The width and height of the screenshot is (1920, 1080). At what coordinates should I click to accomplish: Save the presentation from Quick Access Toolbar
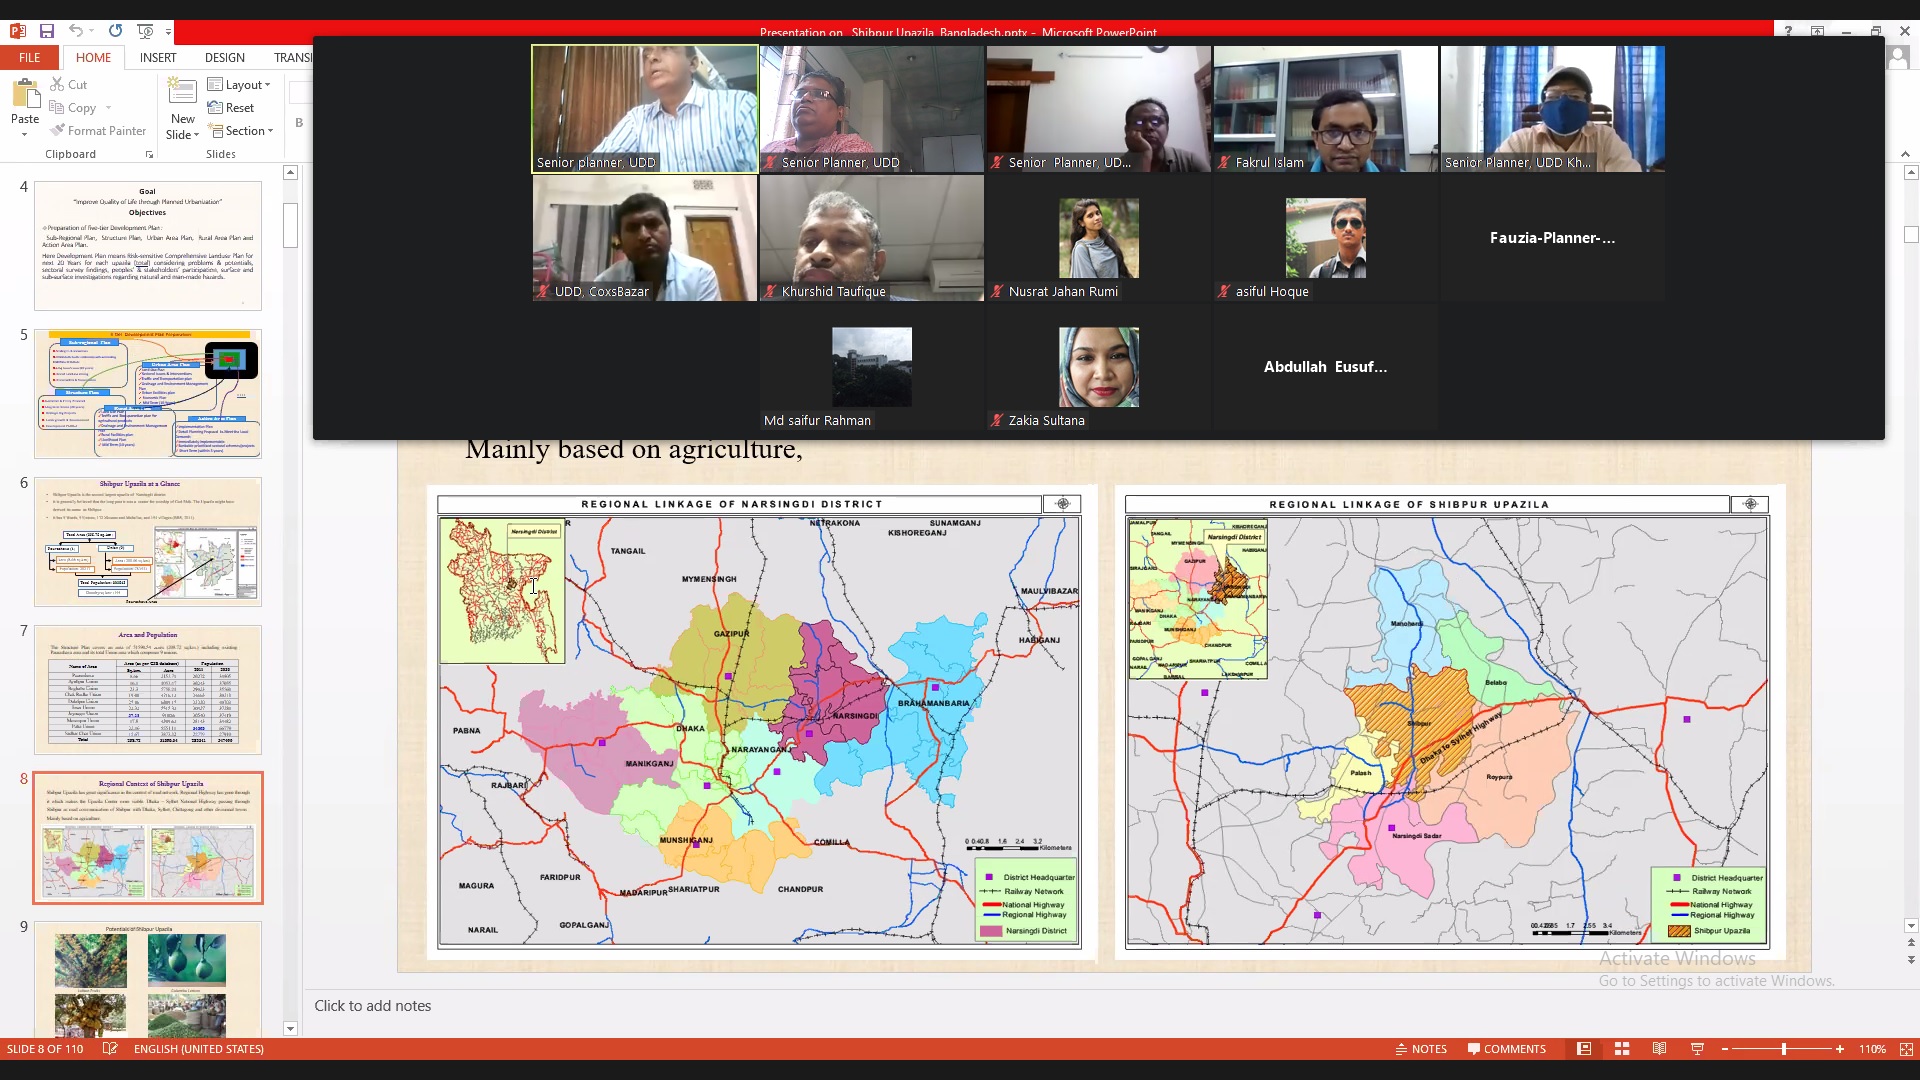(x=46, y=31)
